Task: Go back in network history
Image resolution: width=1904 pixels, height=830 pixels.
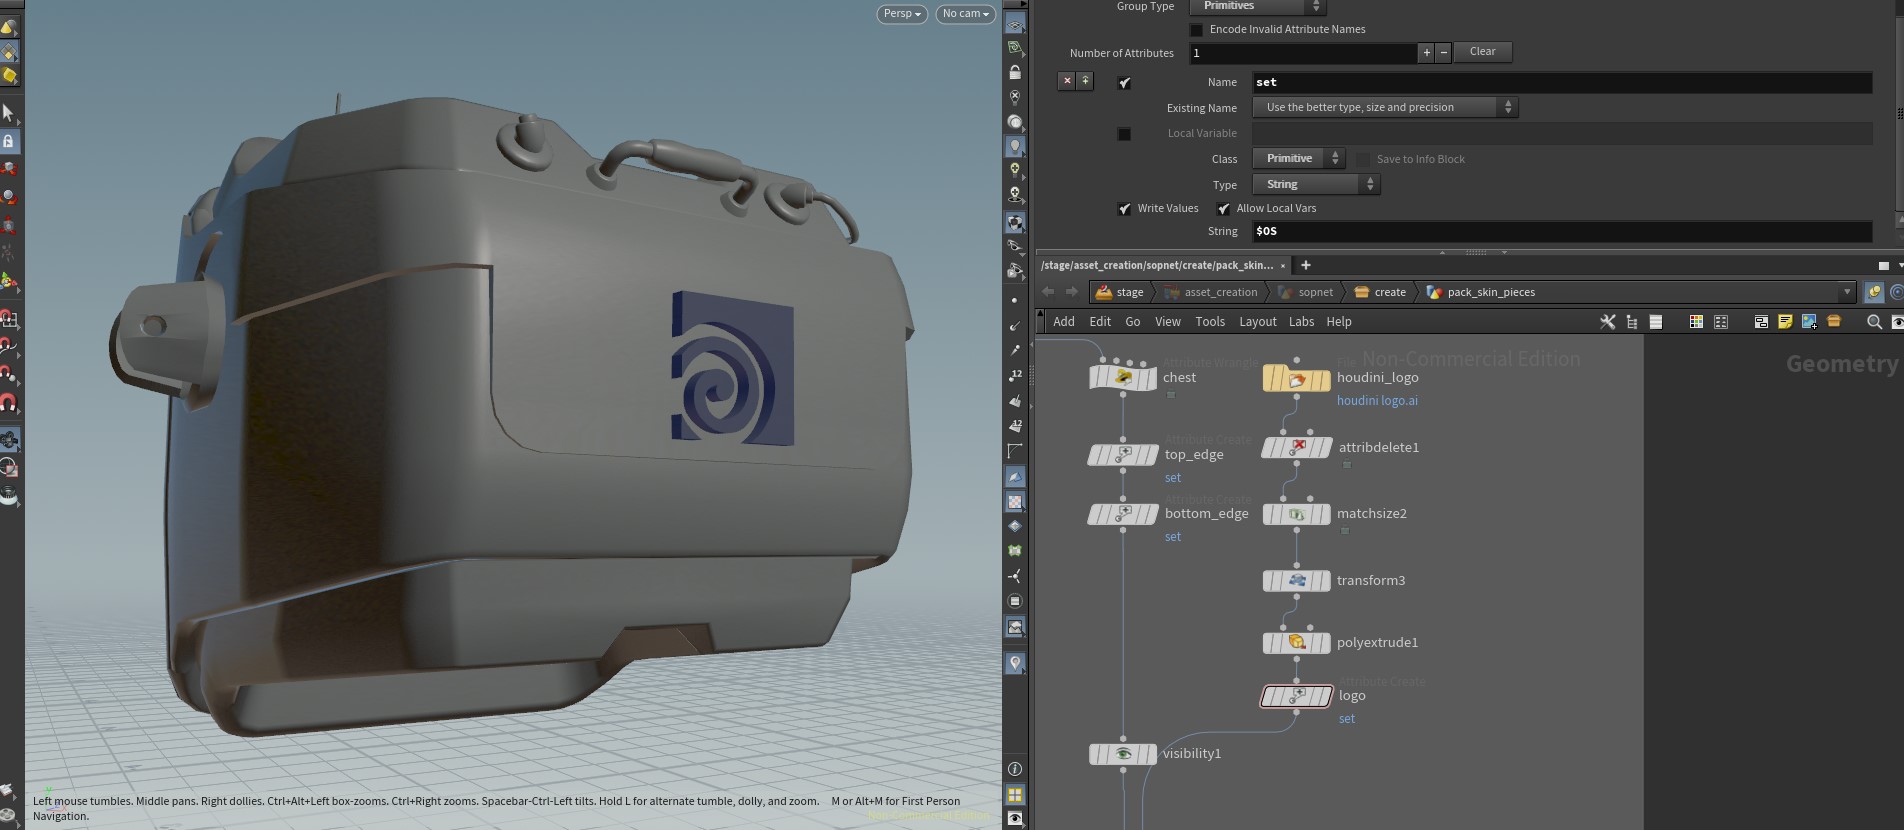Action: [1048, 292]
